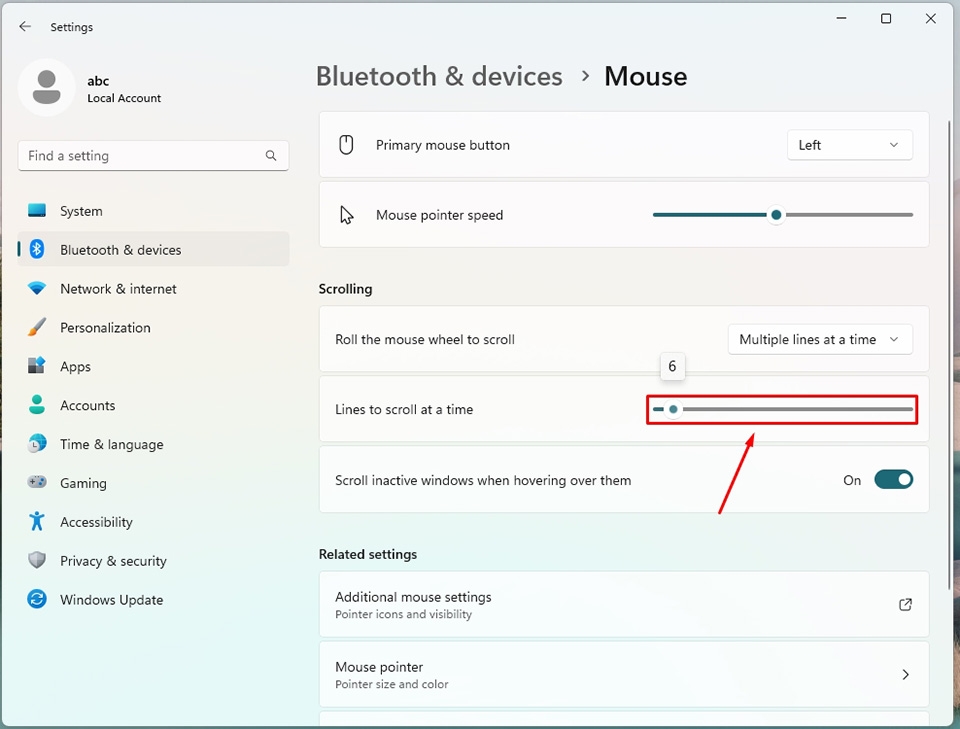Go to Gaming settings

click(x=153, y=482)
